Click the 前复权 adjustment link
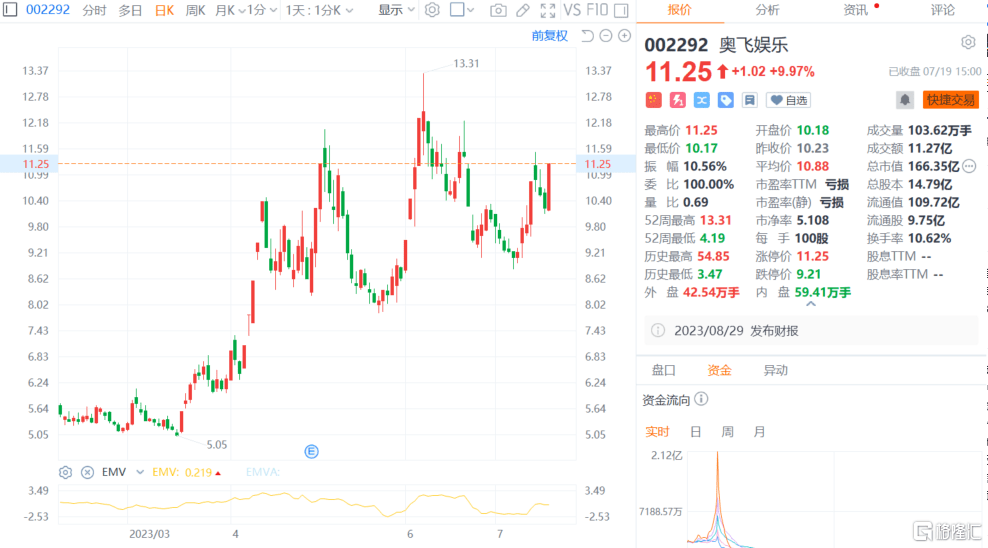Viewport: 988px width, 548px height. pyautogui.click(x=549, y=36)
